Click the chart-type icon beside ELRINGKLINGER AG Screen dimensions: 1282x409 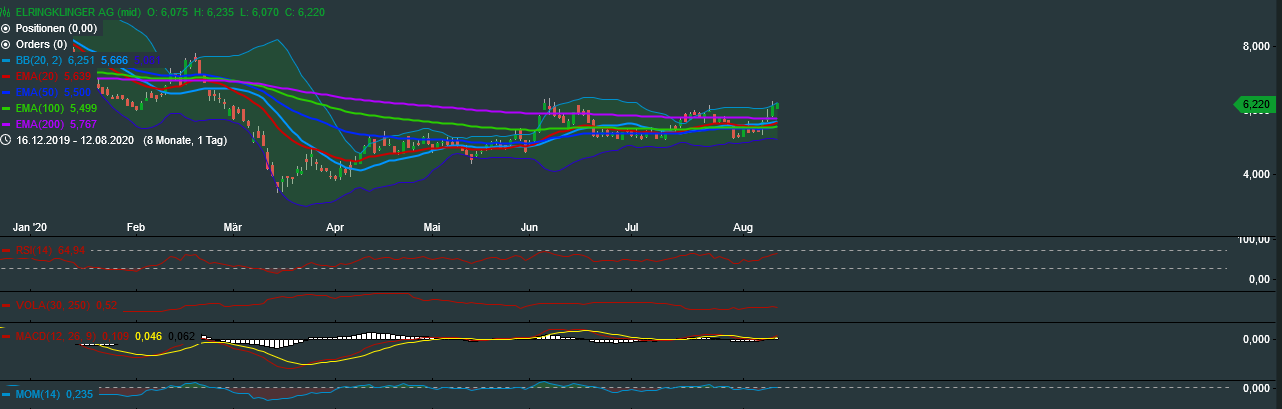click(x=5, y=13)
